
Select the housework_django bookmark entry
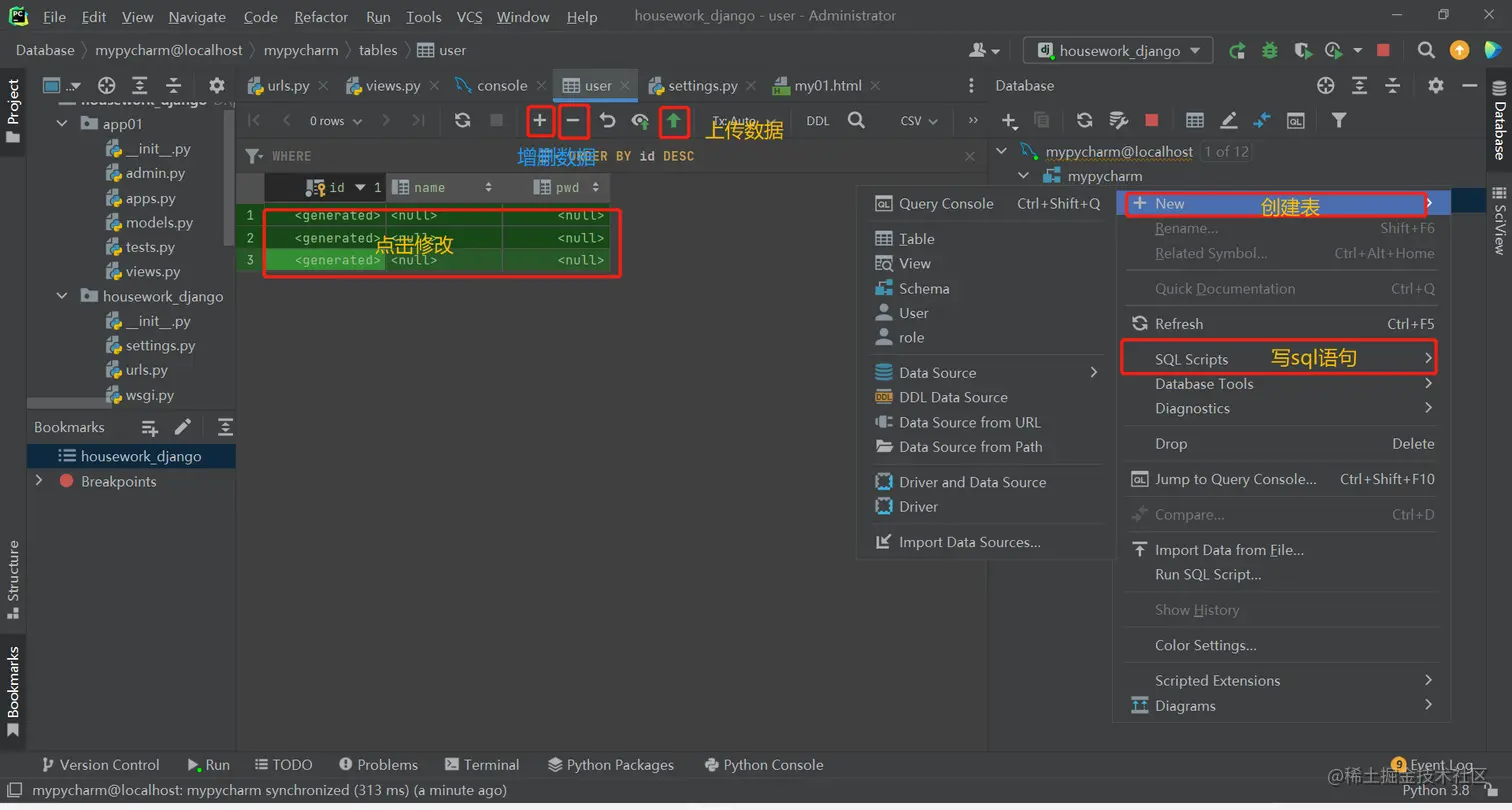tap(131, 456)
